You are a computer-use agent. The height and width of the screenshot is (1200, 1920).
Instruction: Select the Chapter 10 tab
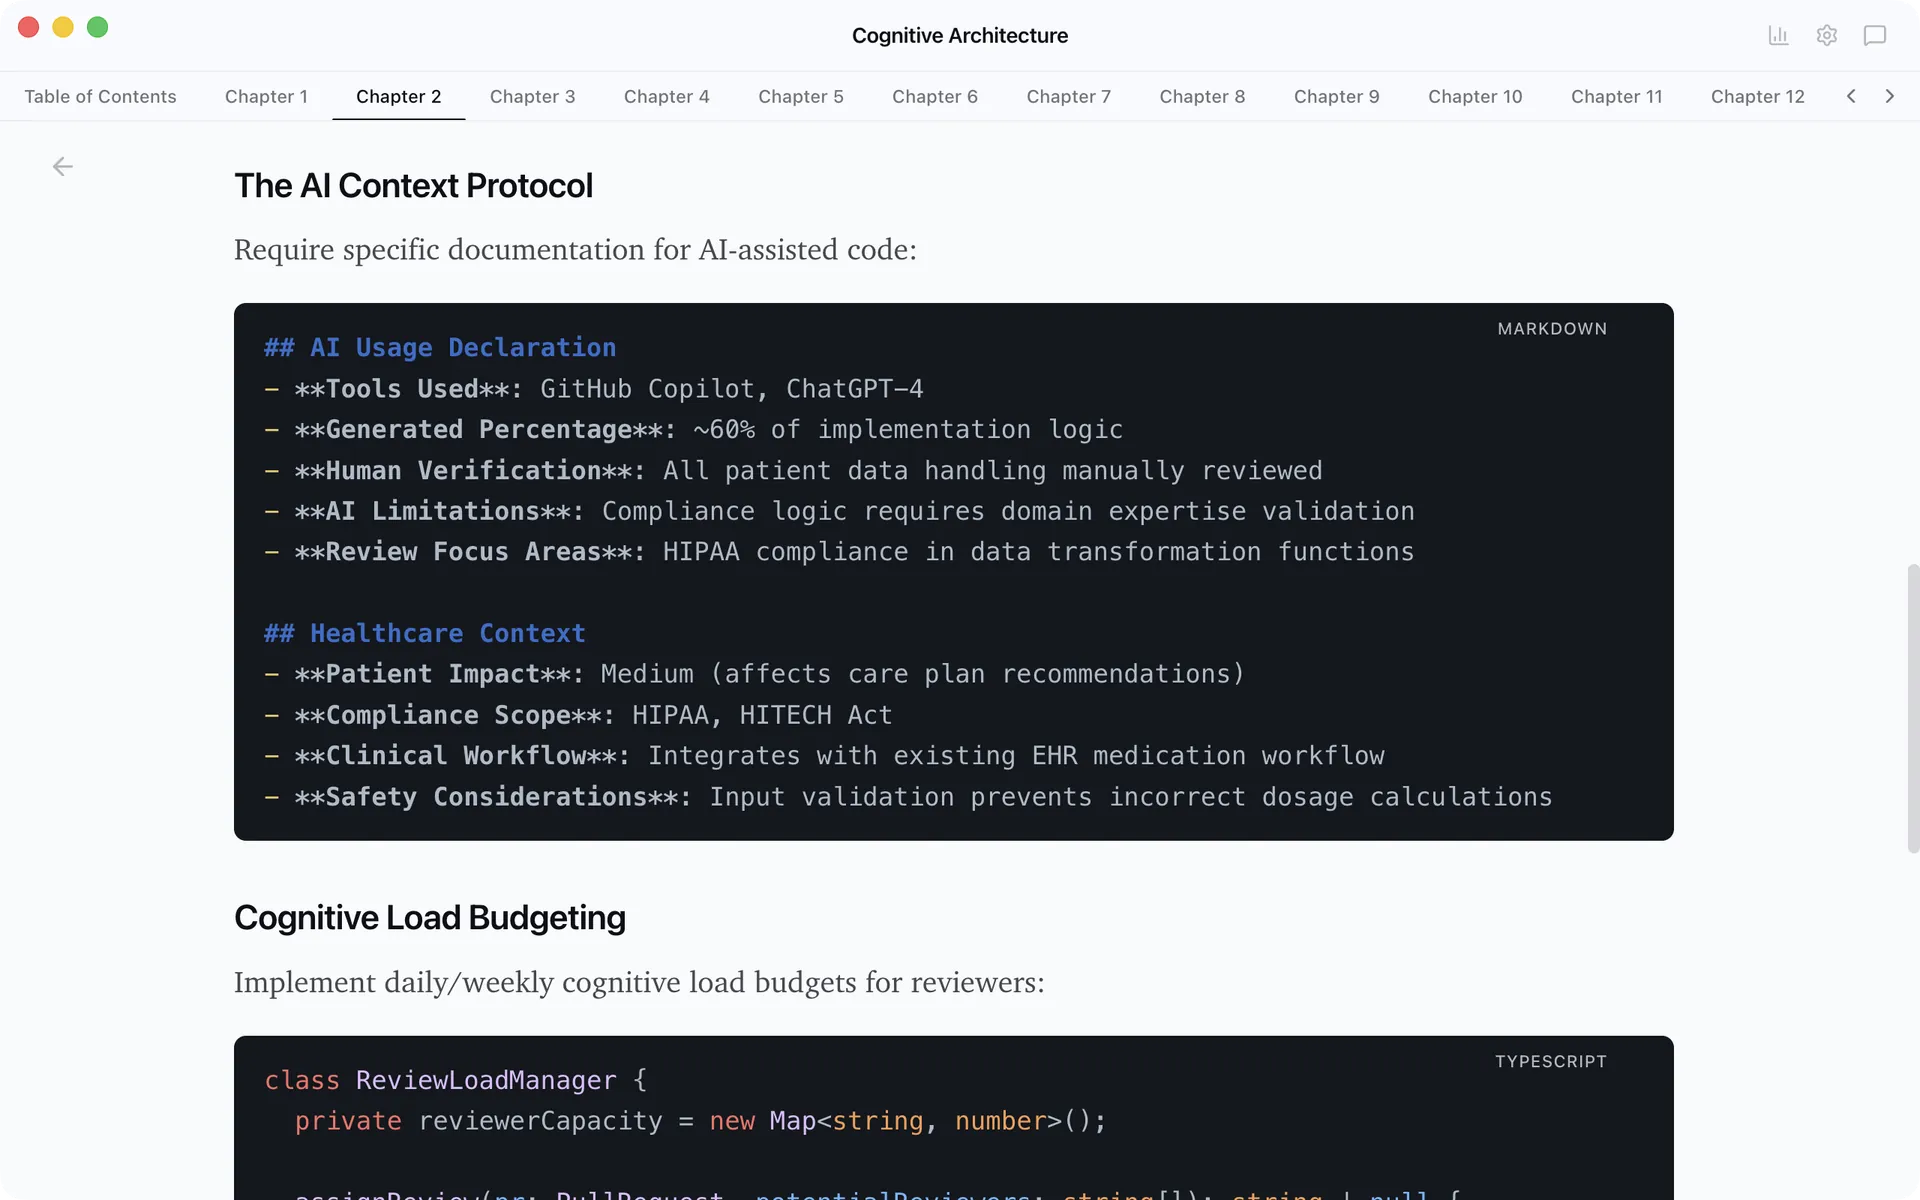click(x=1475, y=97)
